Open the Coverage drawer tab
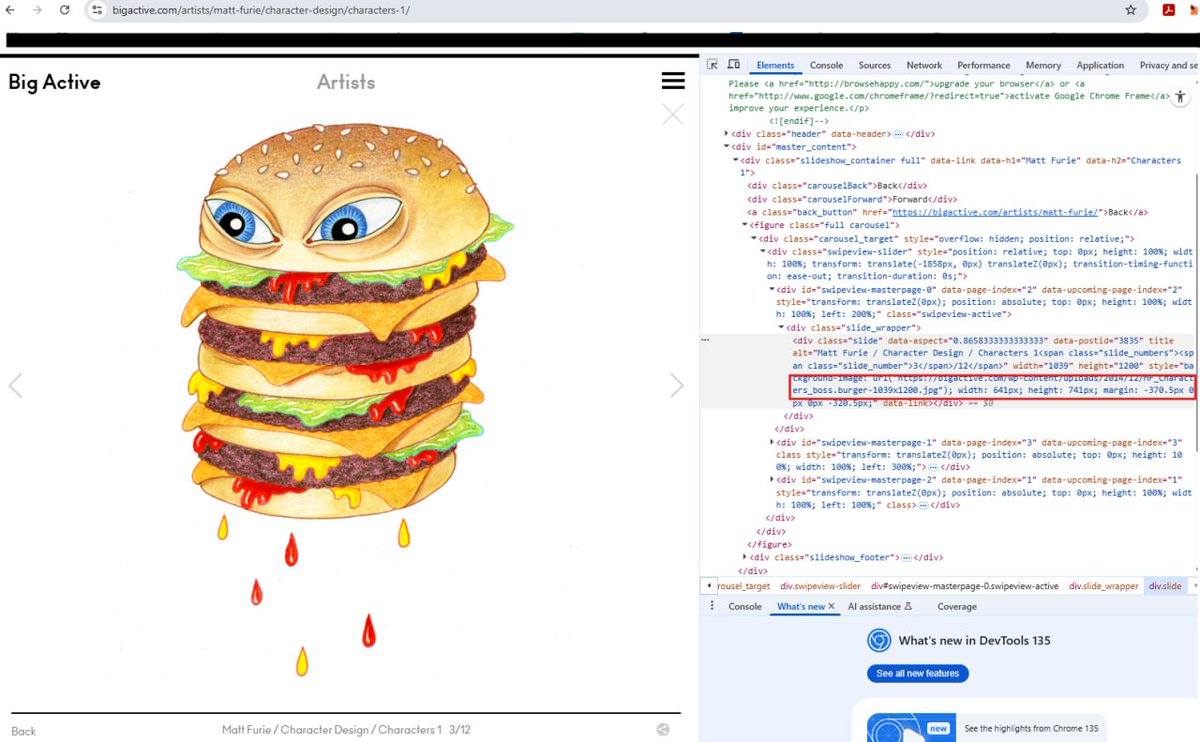 pyautogui.click(x=957, y=606)
